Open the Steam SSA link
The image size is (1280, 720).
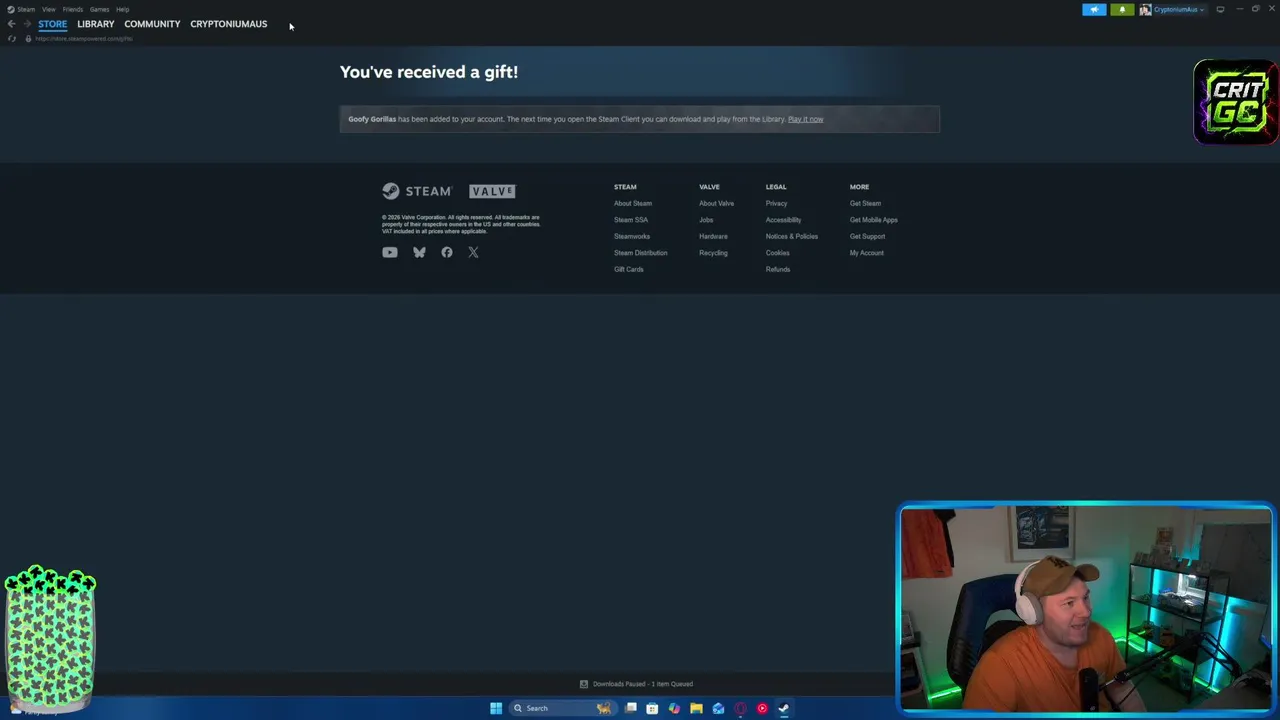pyautogui.click(x=631, y=220)
